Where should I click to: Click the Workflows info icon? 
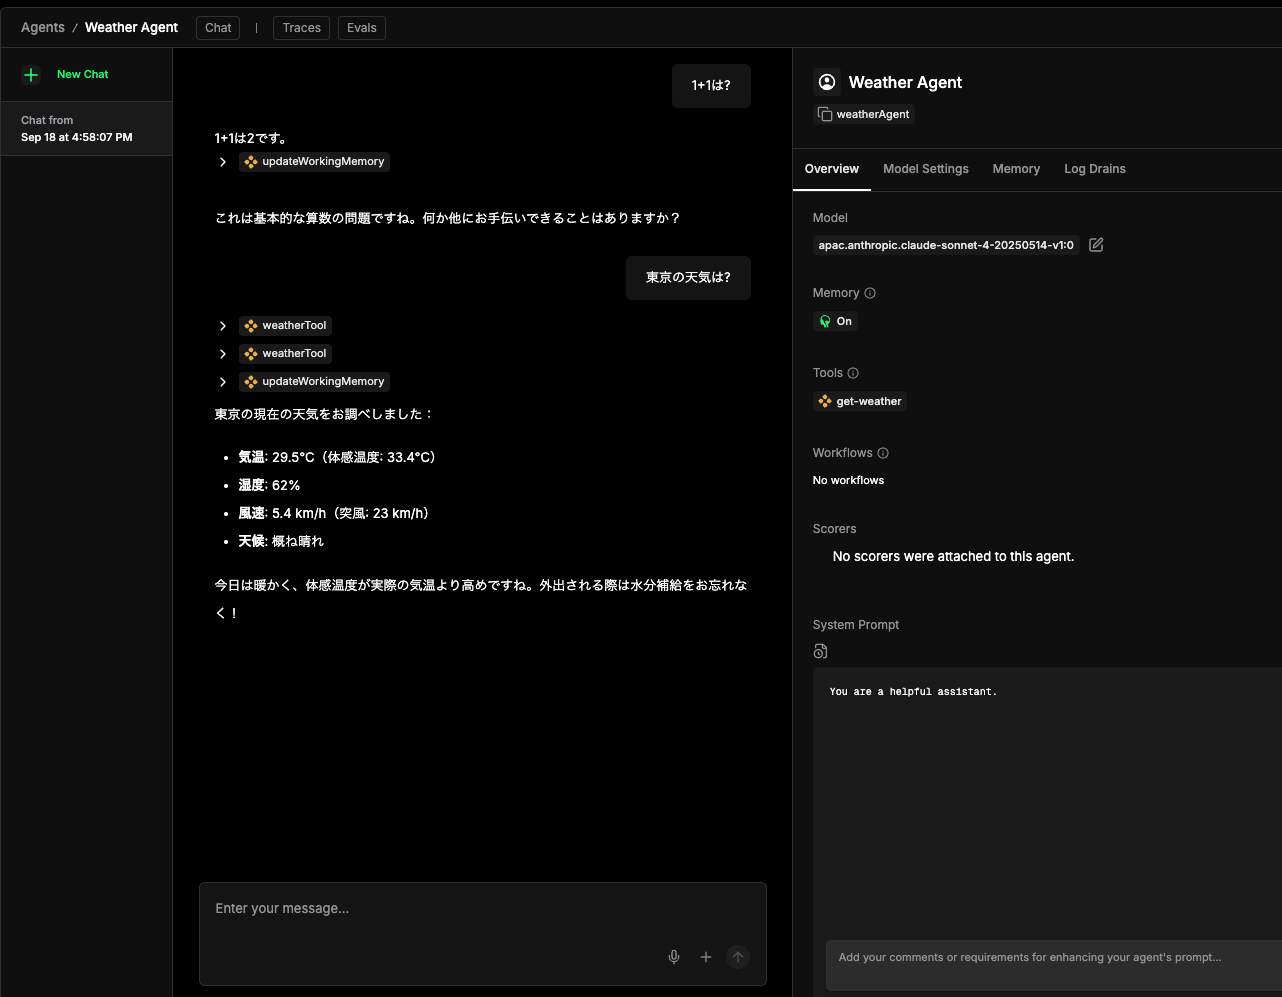coord(883,453)
